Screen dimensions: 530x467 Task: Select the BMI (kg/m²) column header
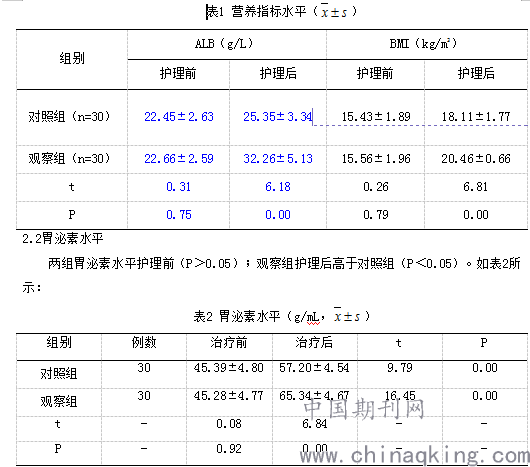(x=423, y=44)
